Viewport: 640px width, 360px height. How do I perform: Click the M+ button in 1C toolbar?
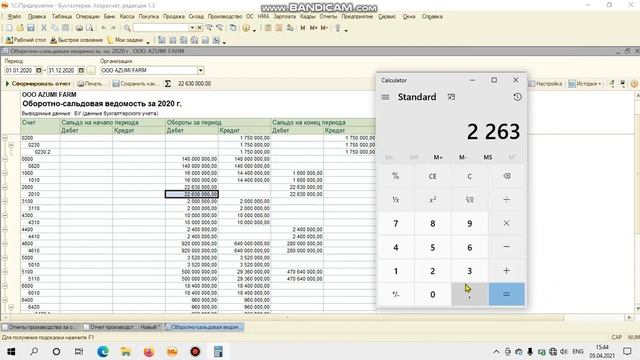(313, 28)
